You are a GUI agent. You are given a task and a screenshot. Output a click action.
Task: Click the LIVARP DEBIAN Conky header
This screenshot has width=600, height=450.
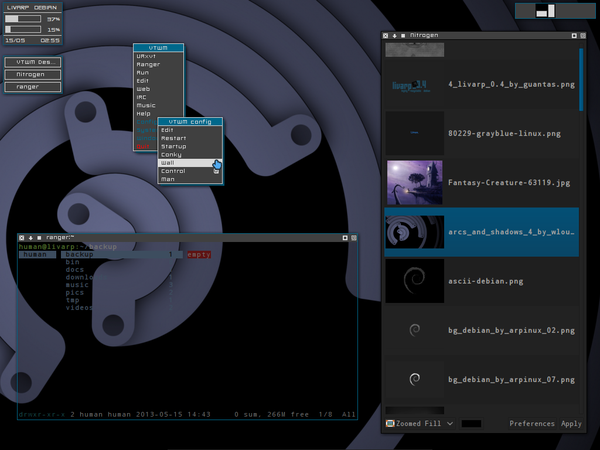pos(32,8)
